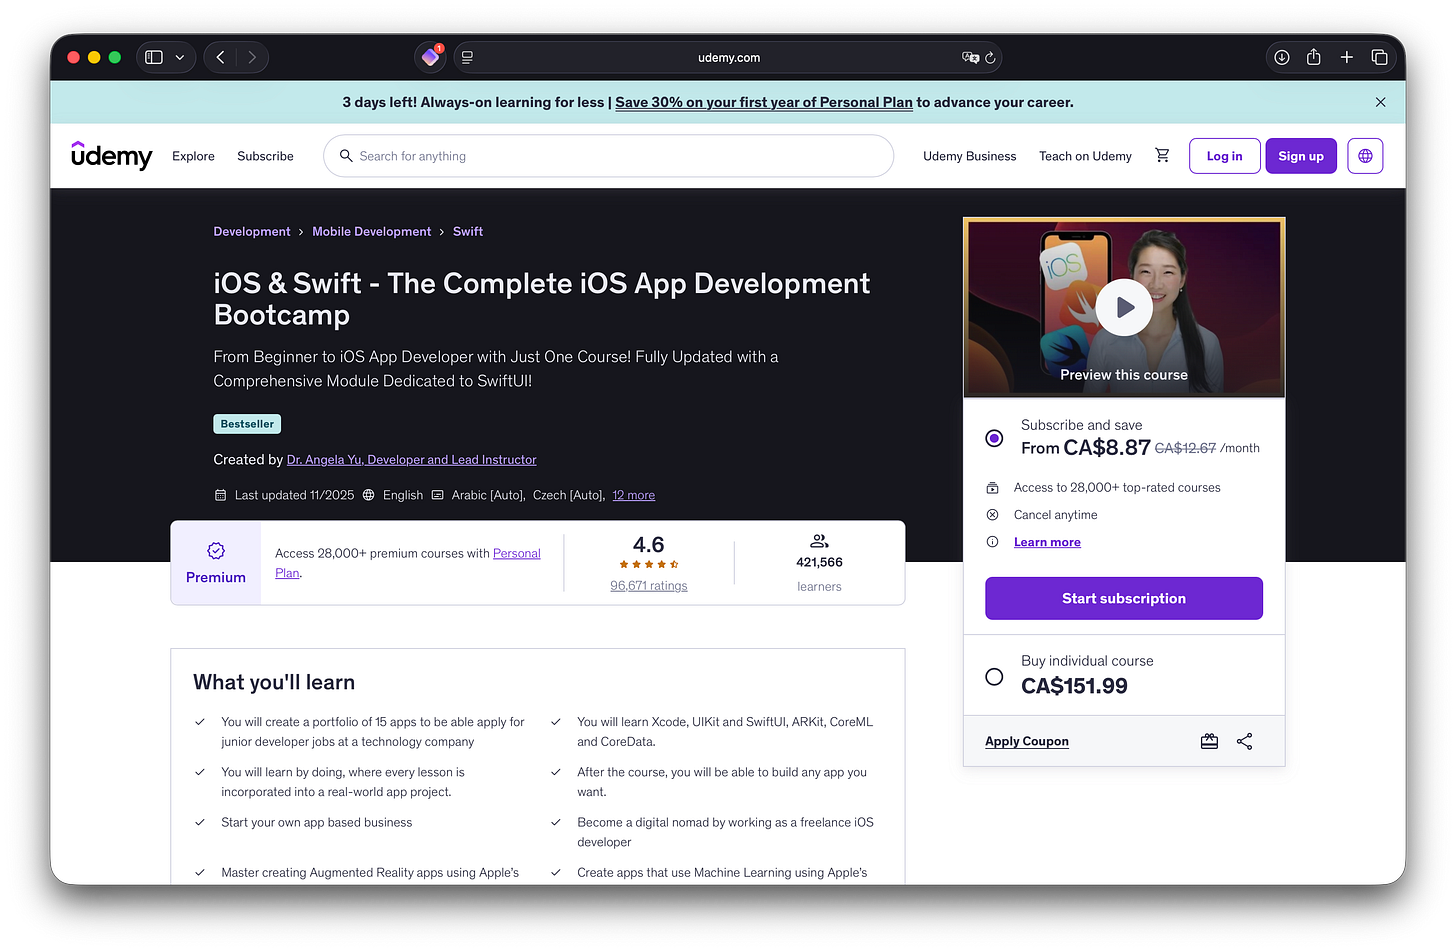Open the shopping cart
The image size is (1456, 951).
click(1162, 156)
